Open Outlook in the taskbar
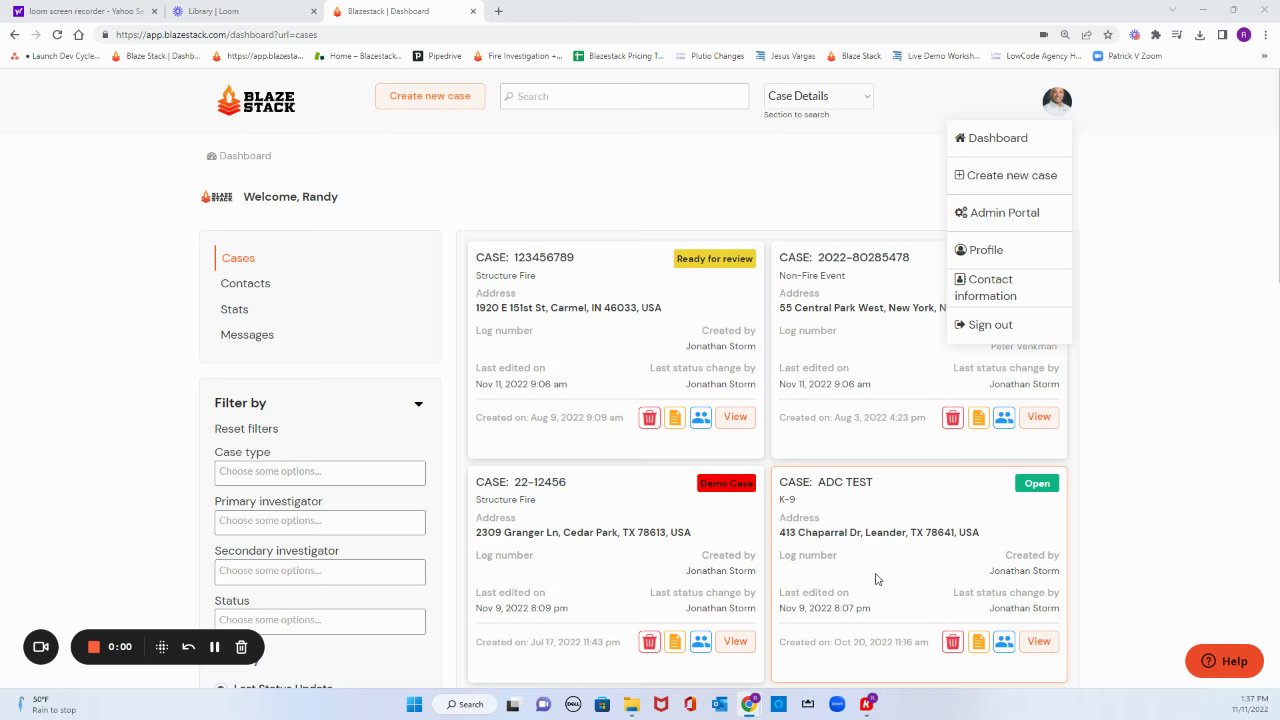The height and width of the screenshot is (720, 1280). click(719, 704)
